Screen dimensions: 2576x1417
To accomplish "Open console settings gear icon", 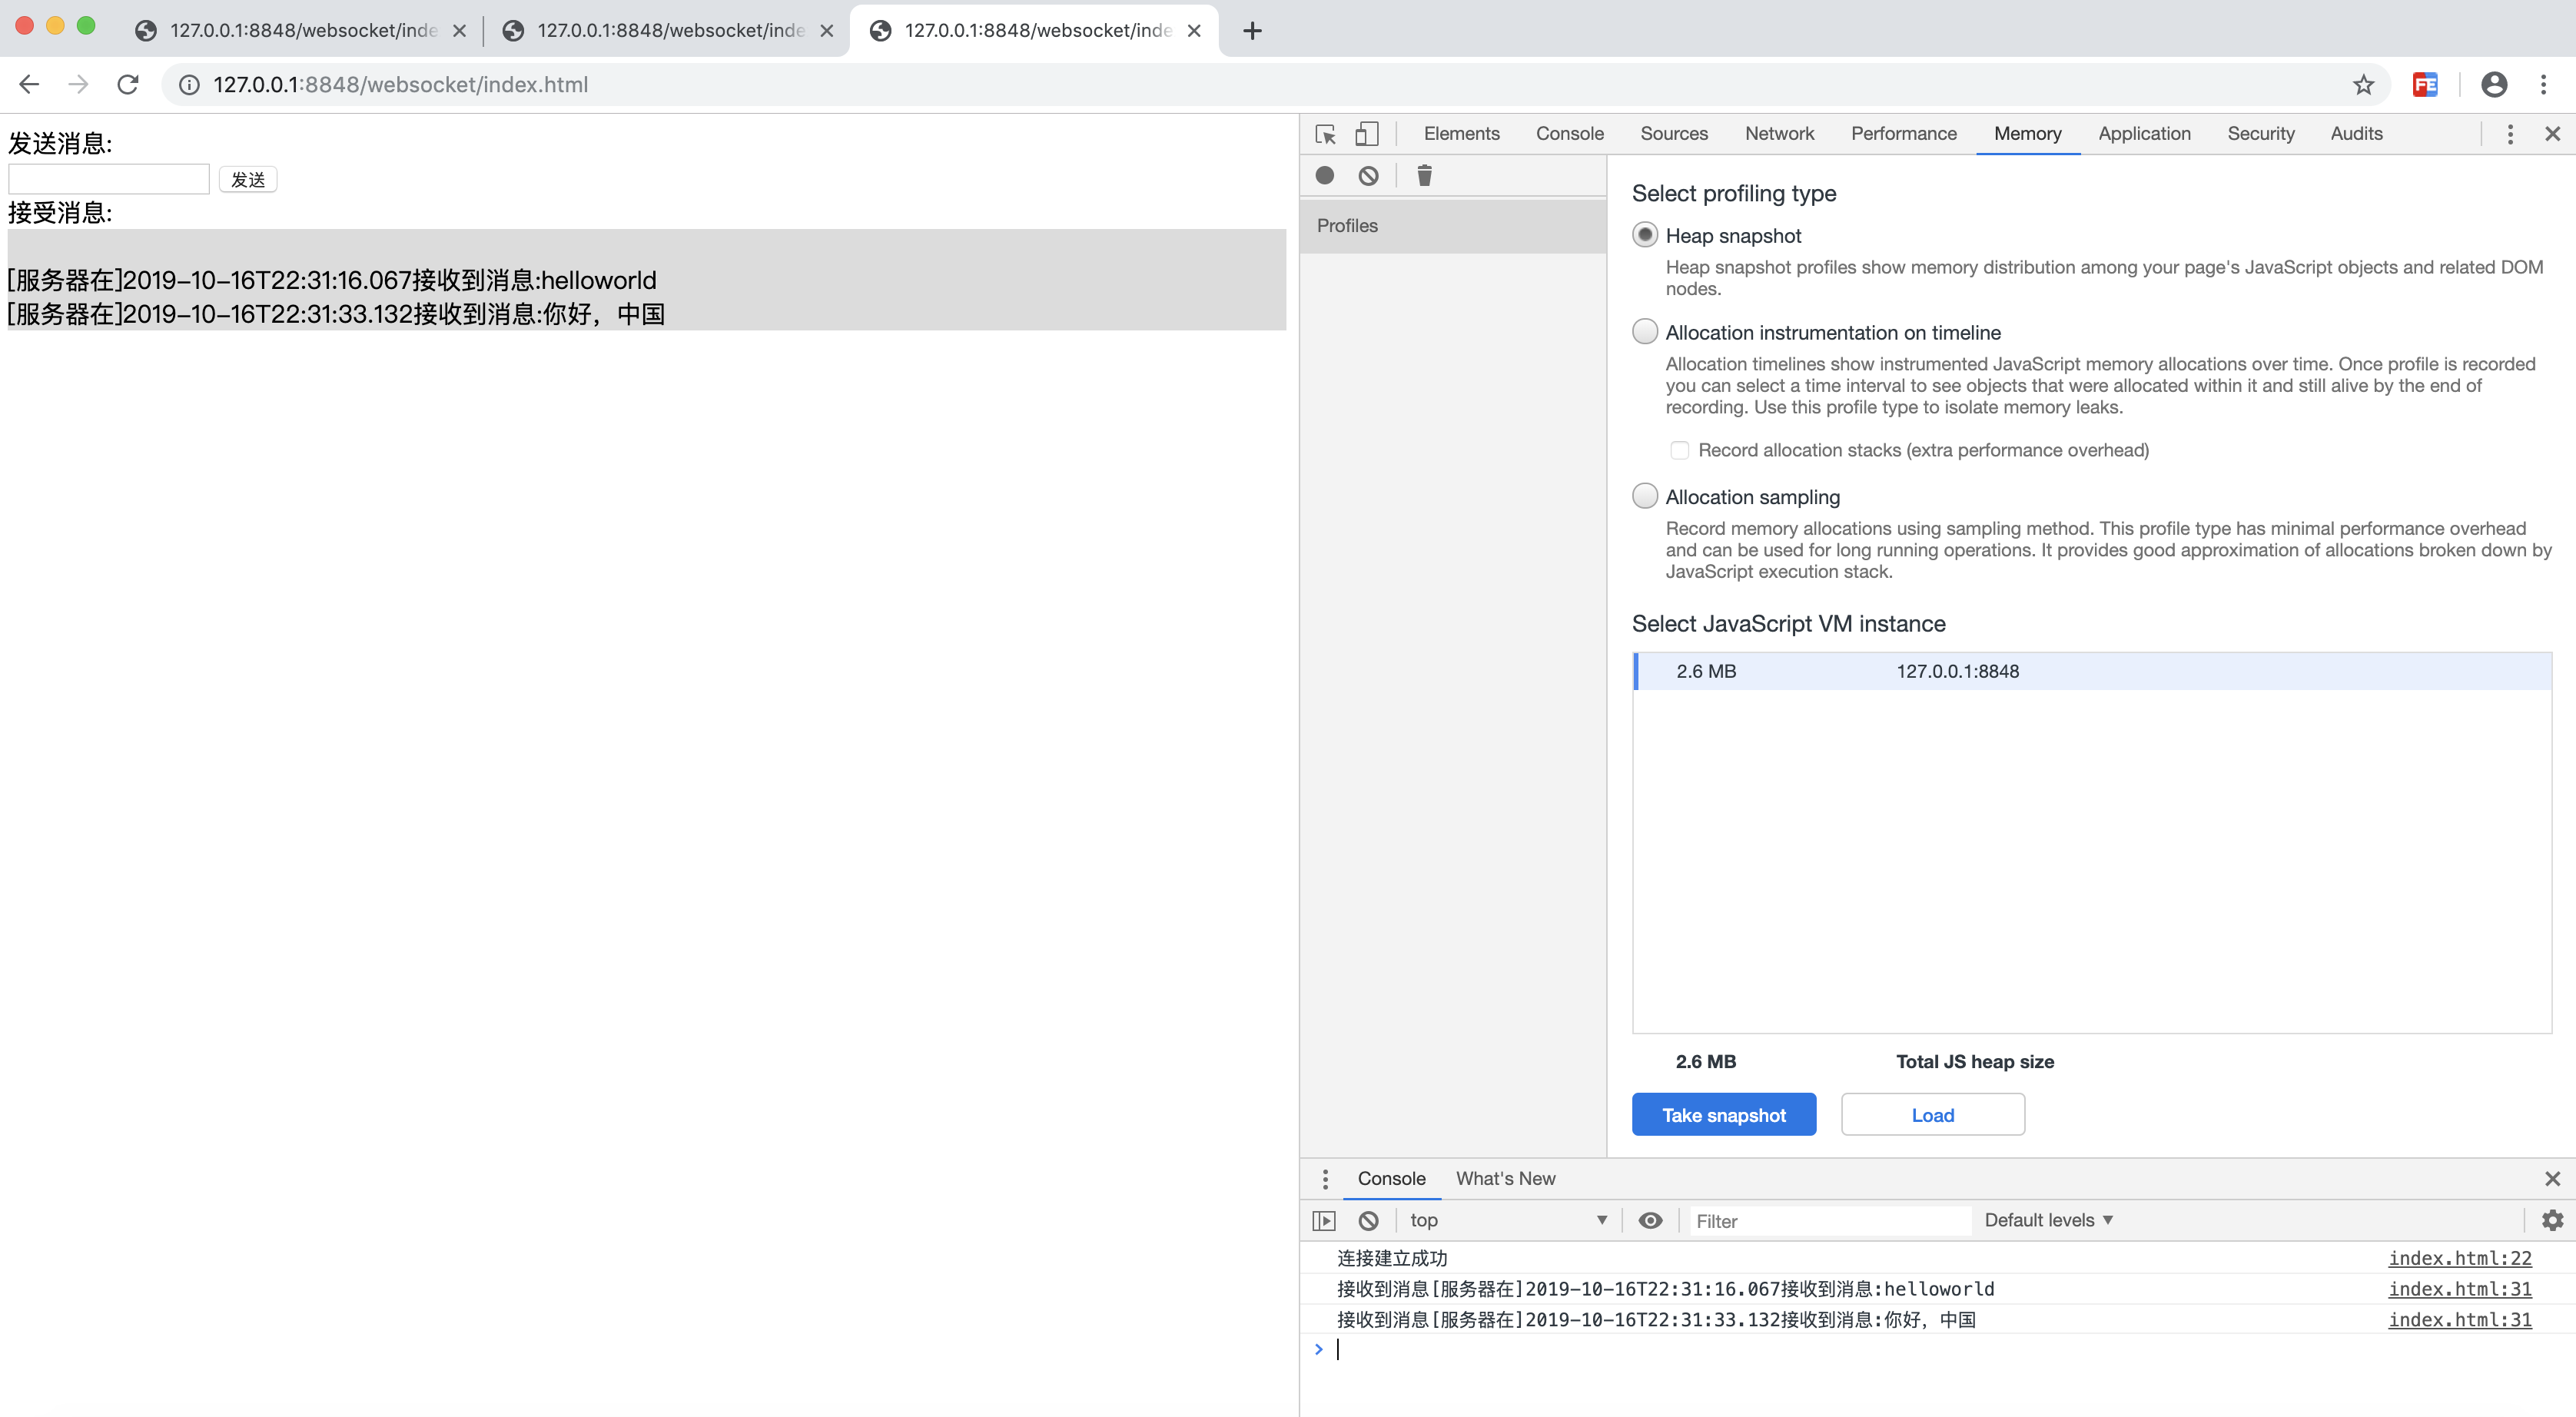I will coord(2552,1221).
